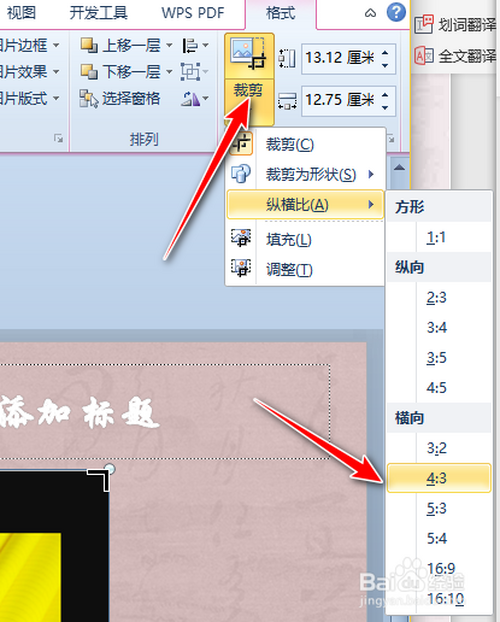Open picture styles dialog launcher
Screen dimensions: 500x622
click(58, 138)
